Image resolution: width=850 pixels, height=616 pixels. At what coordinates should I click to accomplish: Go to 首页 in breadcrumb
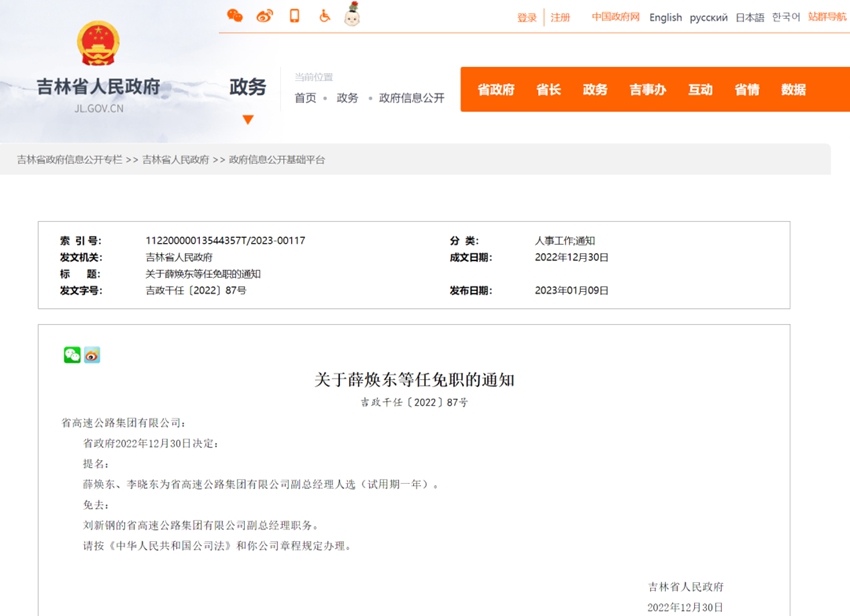(305, 98)
